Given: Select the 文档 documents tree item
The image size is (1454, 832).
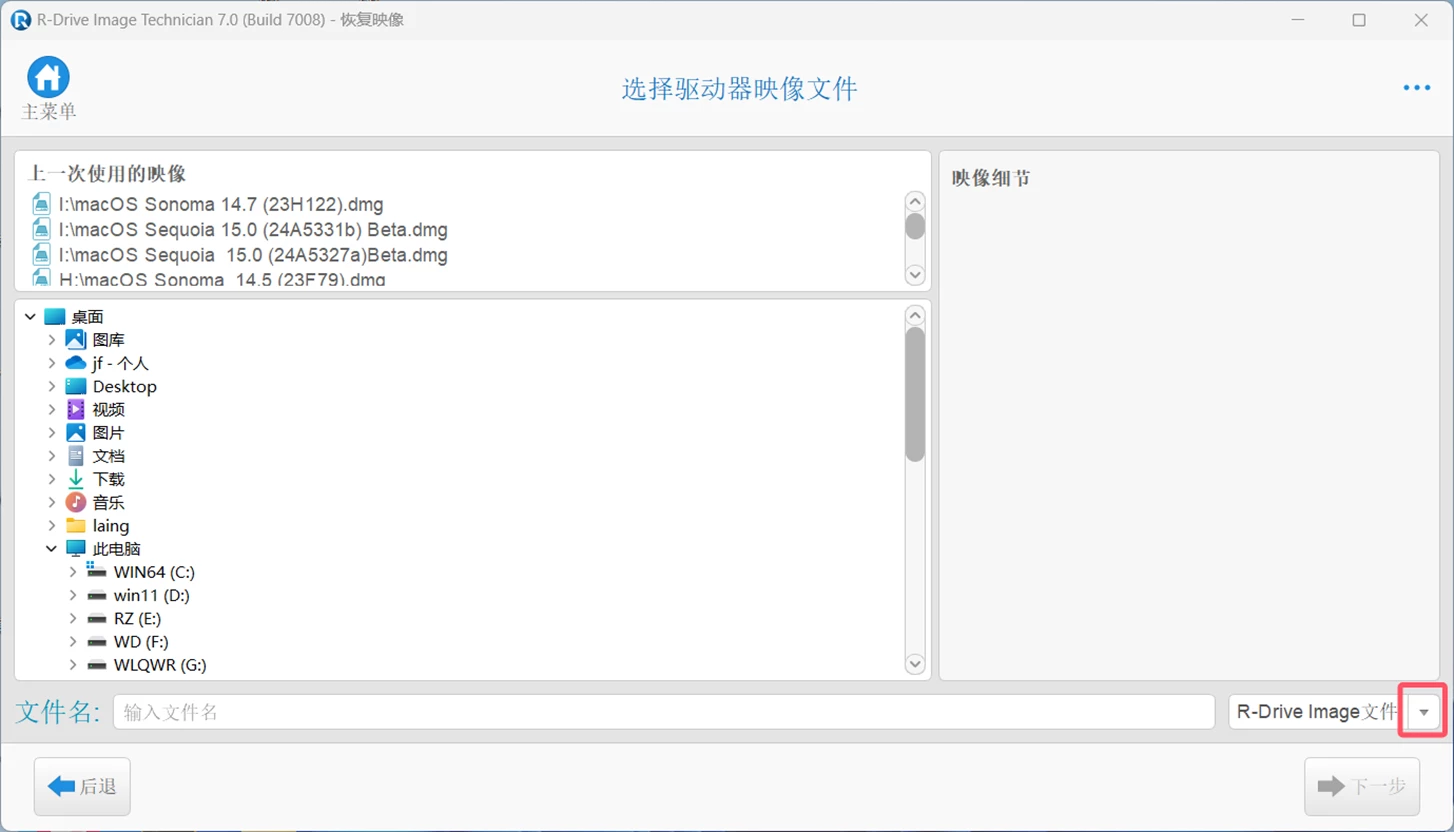Looking at the screenshot, I should (x=108, y=456).
